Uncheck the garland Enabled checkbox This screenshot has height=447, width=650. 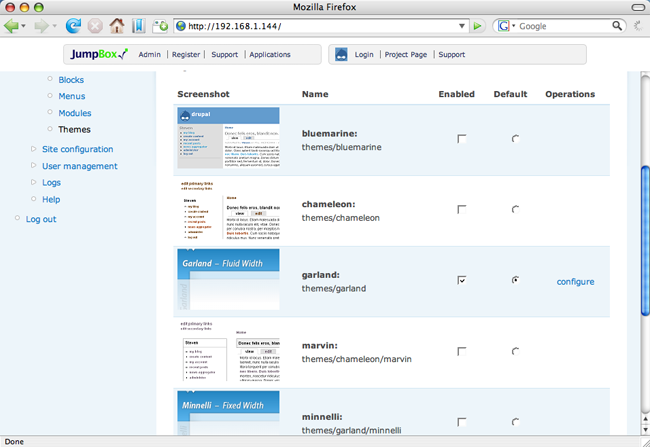pos(461,280)
